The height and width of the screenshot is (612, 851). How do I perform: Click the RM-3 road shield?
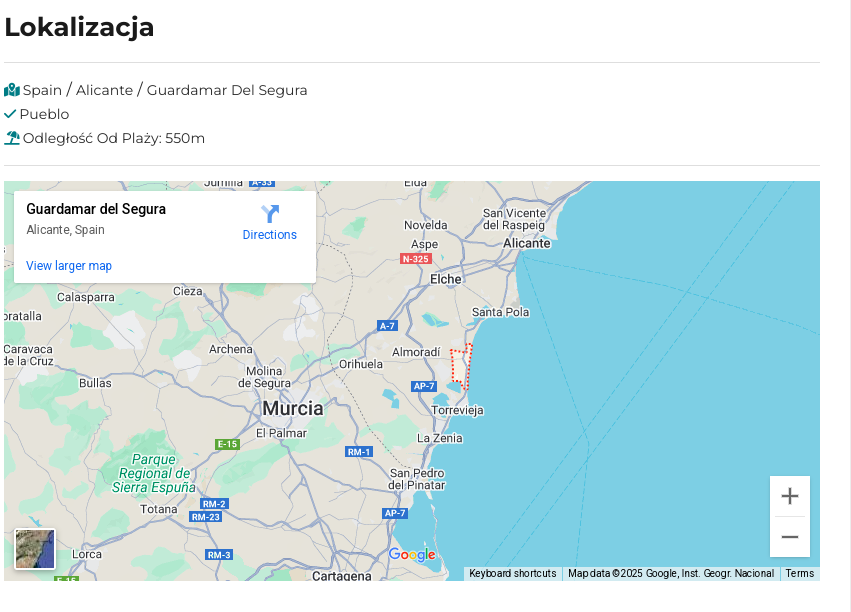click(219, 554)
